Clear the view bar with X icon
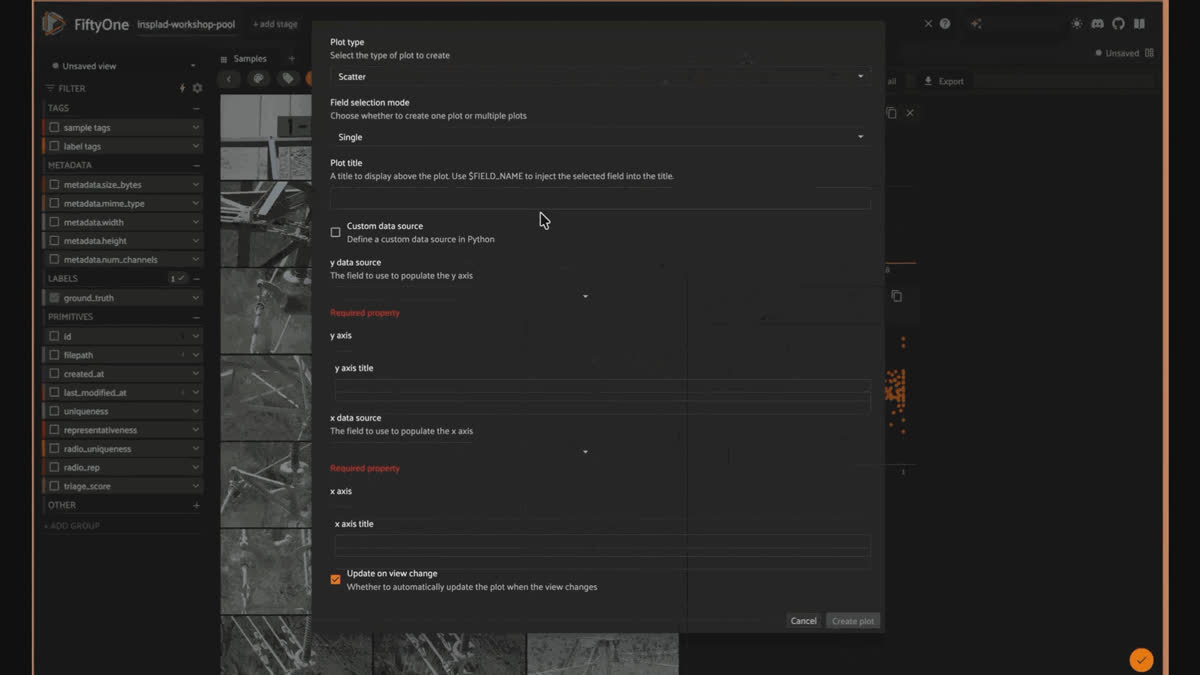The height and width of the screenshot is (675, 1200). tap(928, 24)
